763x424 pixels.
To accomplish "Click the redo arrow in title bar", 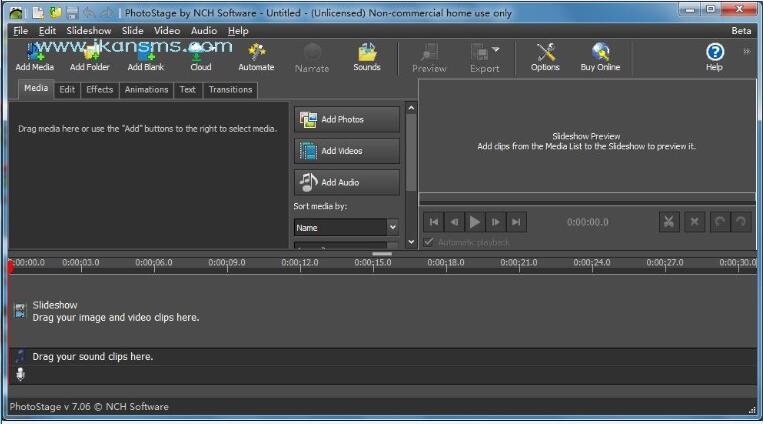I will (107, 13).
